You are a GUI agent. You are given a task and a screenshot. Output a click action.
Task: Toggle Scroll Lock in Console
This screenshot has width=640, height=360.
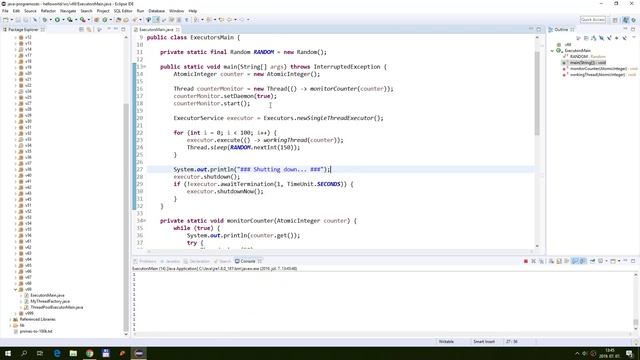[559, 261]
